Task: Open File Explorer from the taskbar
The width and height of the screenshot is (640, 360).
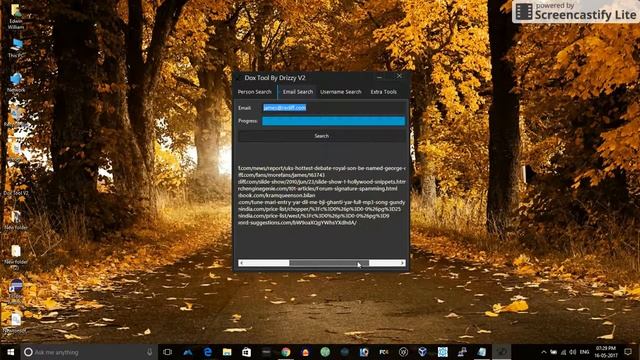Action: pyautogui.click(x=227, y=352)
